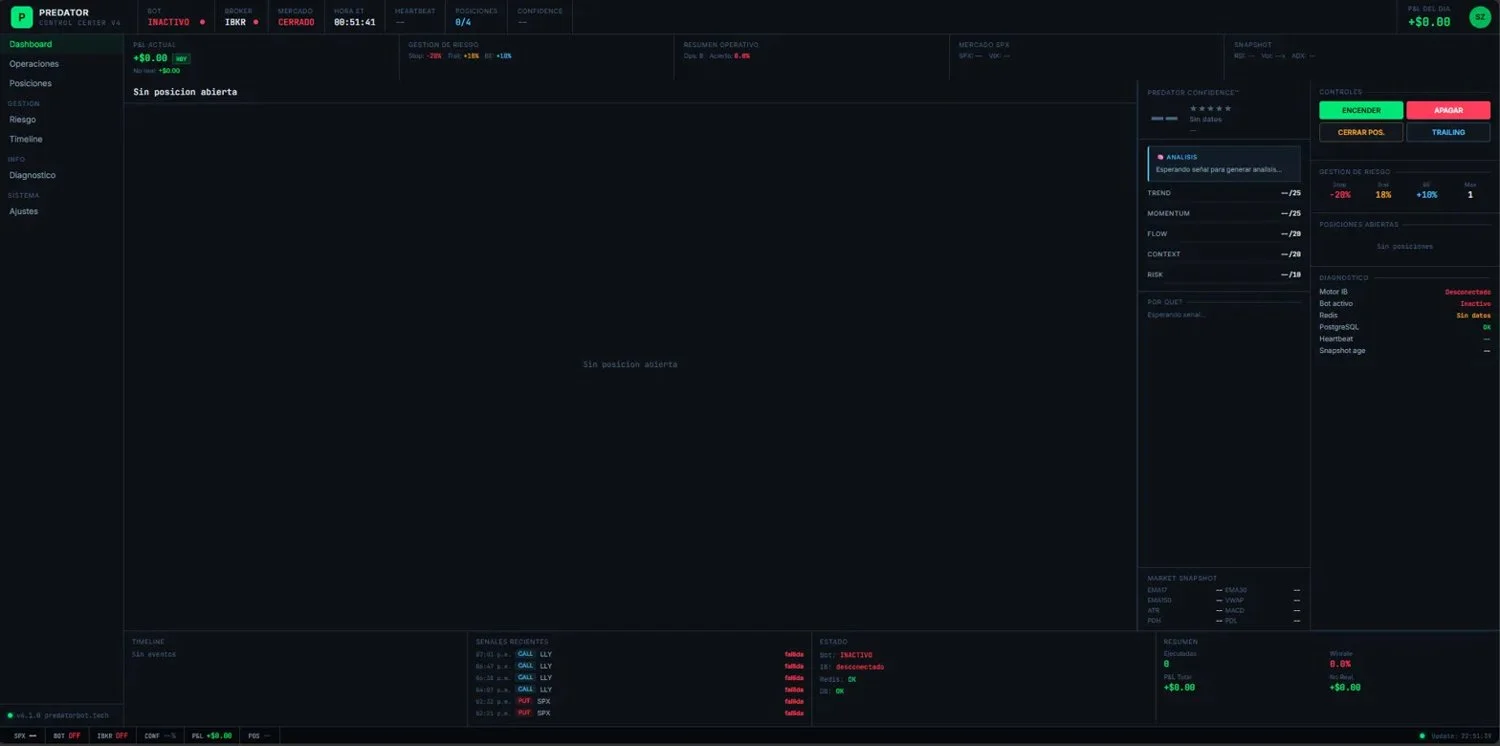Click the CERRADO market status

tap(296, 22)
